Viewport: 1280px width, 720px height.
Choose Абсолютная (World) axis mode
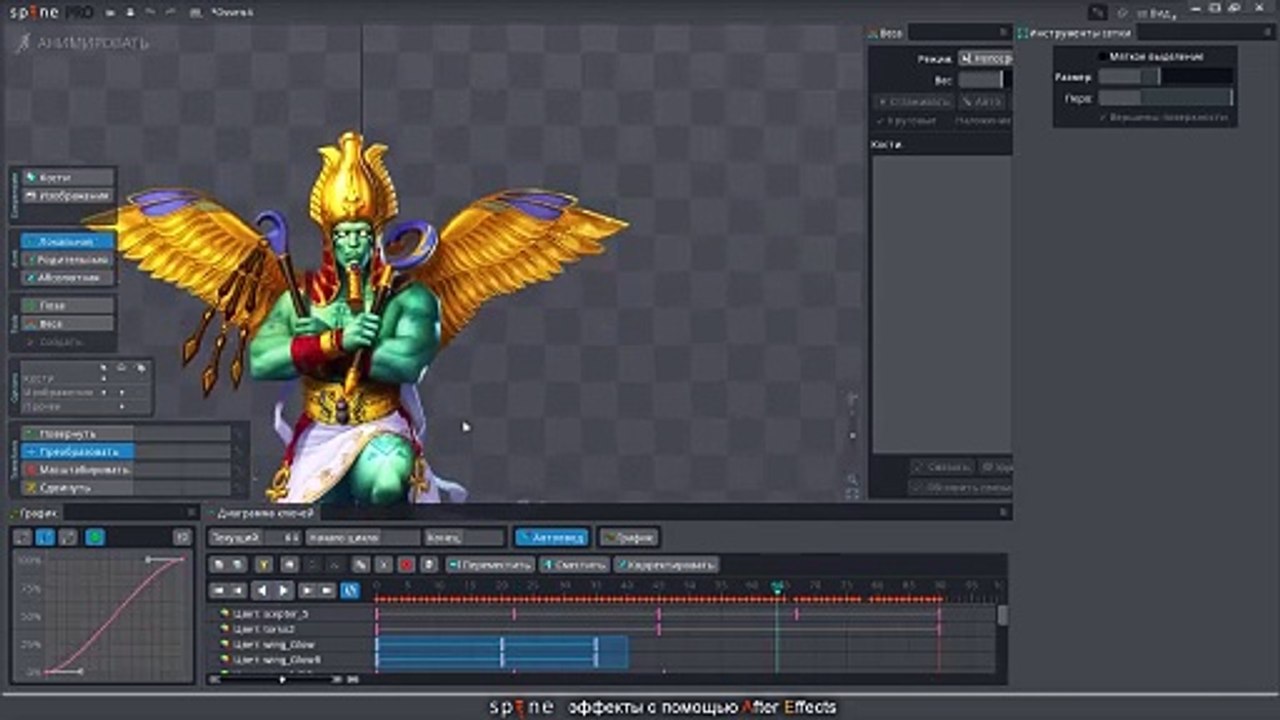(68, 277)
